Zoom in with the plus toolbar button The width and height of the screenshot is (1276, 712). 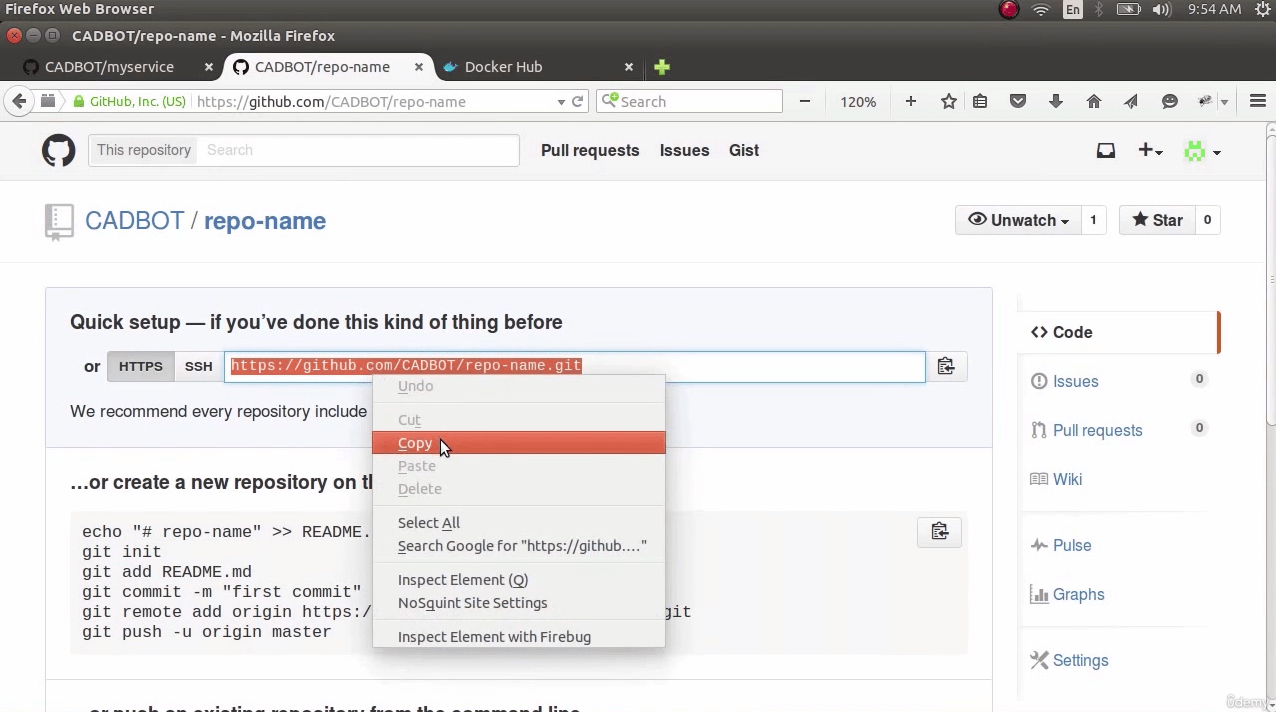(910, 101)
